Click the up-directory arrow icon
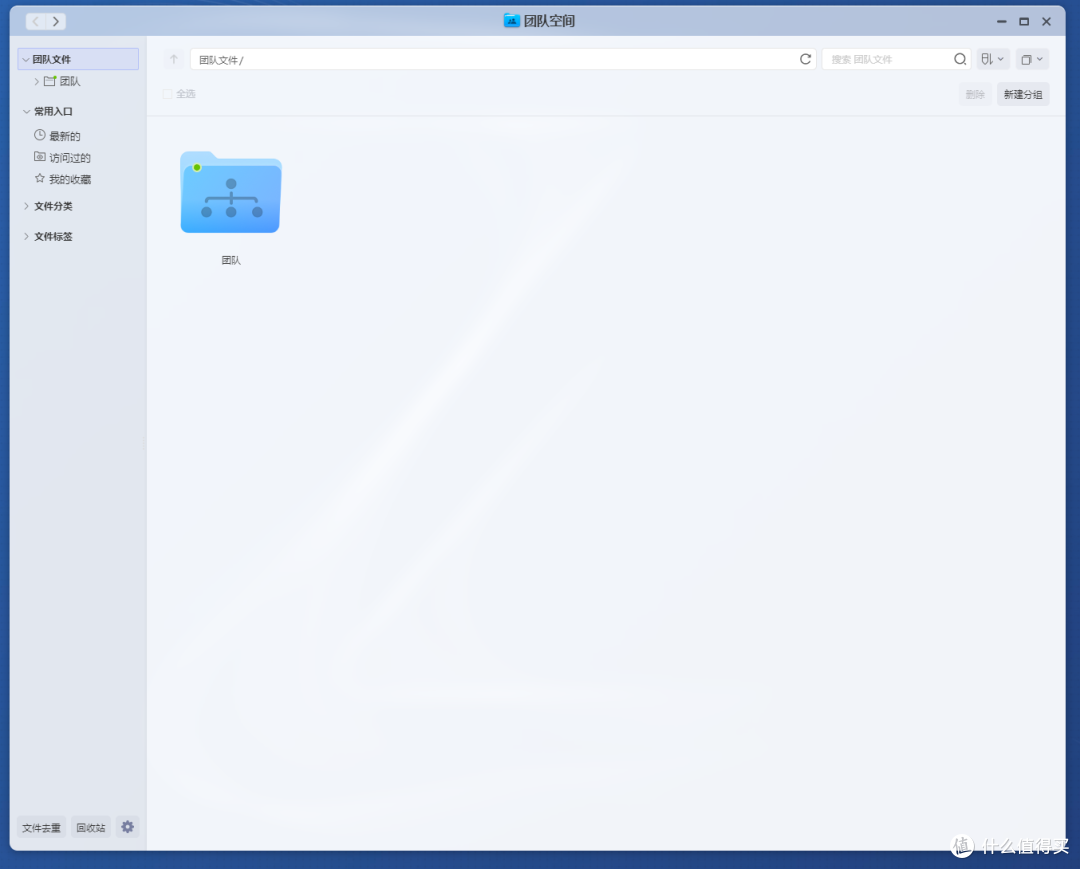The width and height of the screenshot is (1080, 869). click(174, 59)
